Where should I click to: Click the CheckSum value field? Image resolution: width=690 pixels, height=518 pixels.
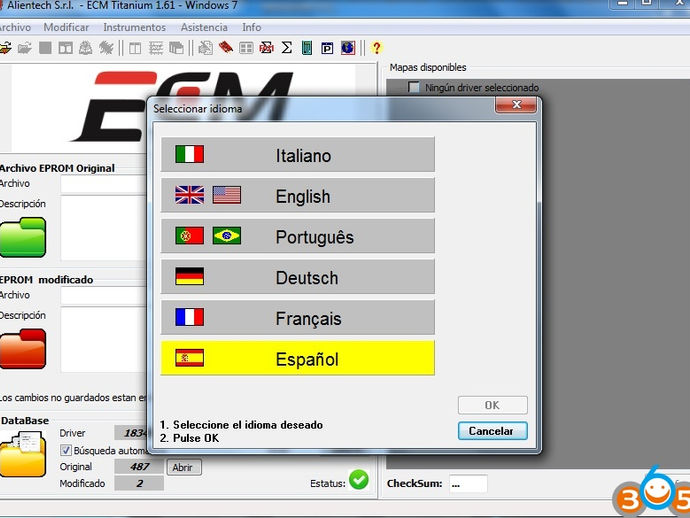[468, 484]
